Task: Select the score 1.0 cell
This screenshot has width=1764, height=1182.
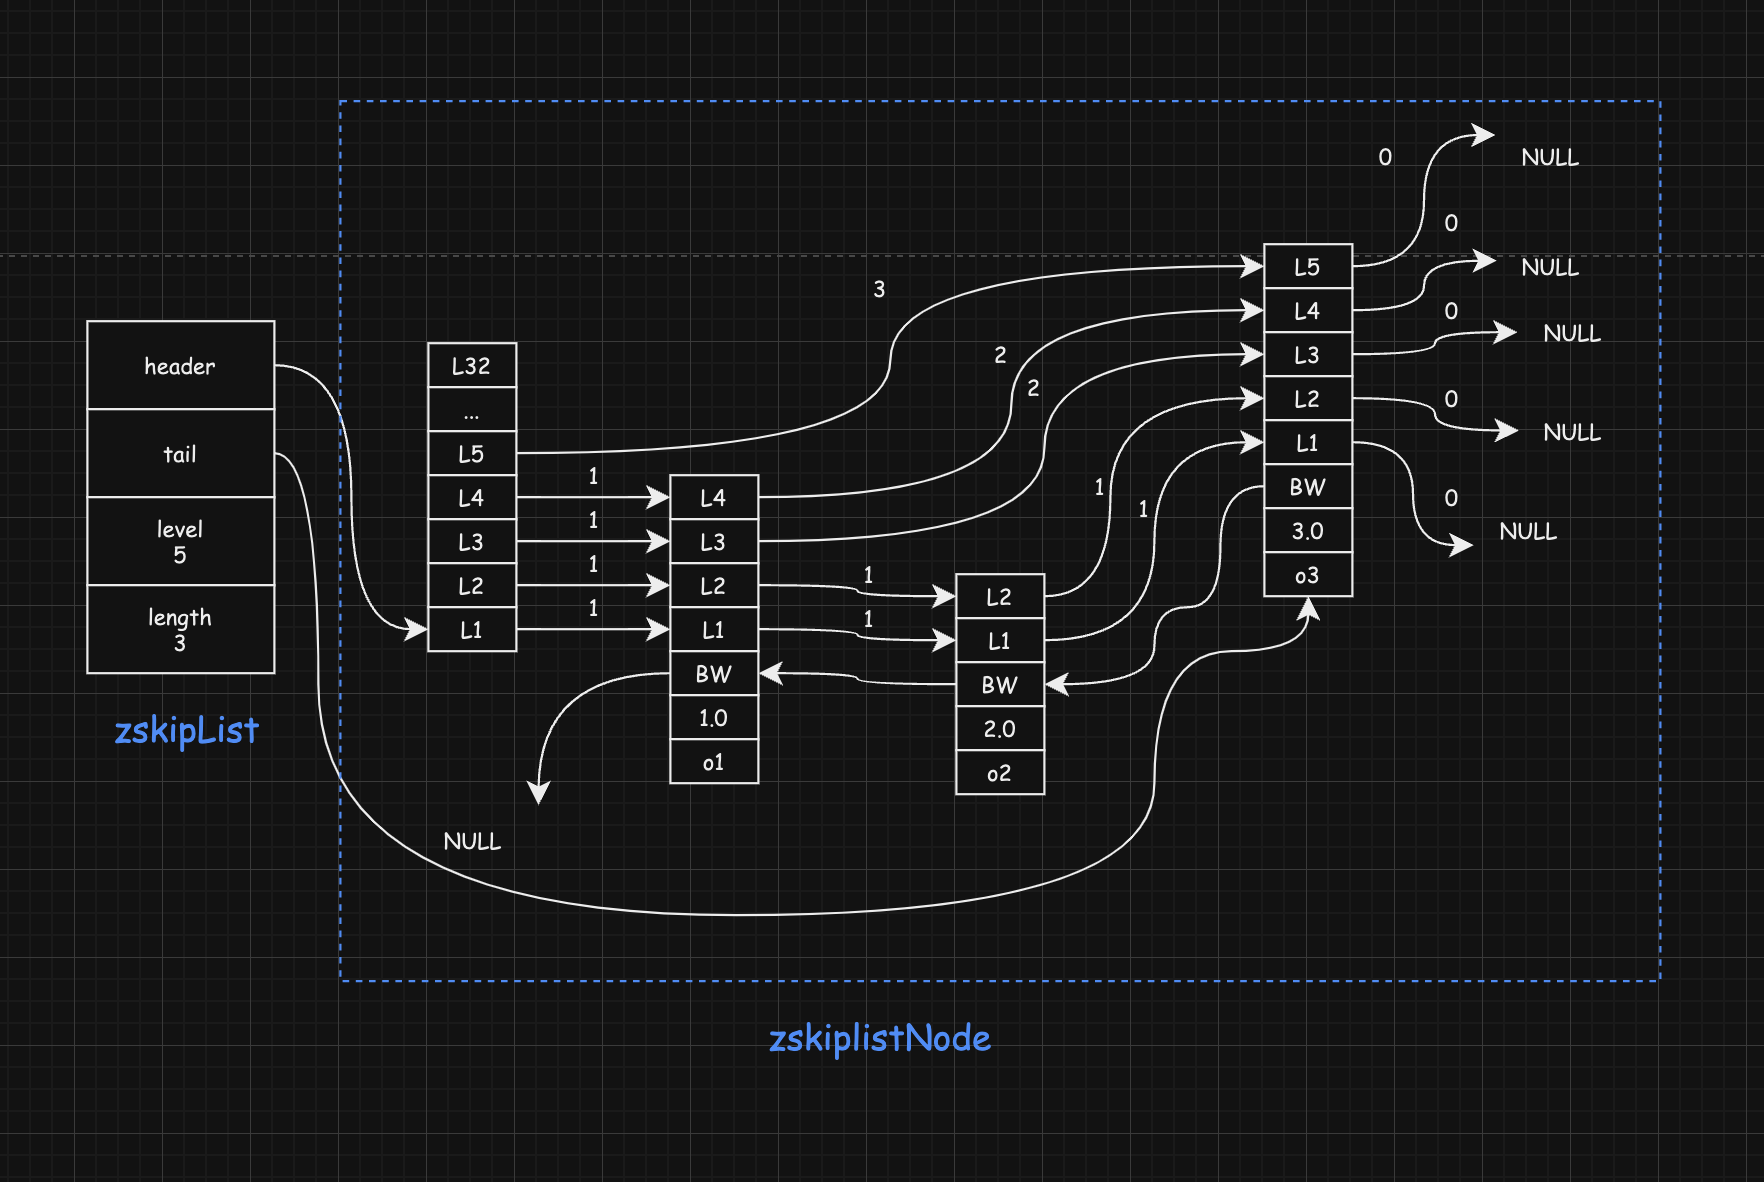Action: 713,718
